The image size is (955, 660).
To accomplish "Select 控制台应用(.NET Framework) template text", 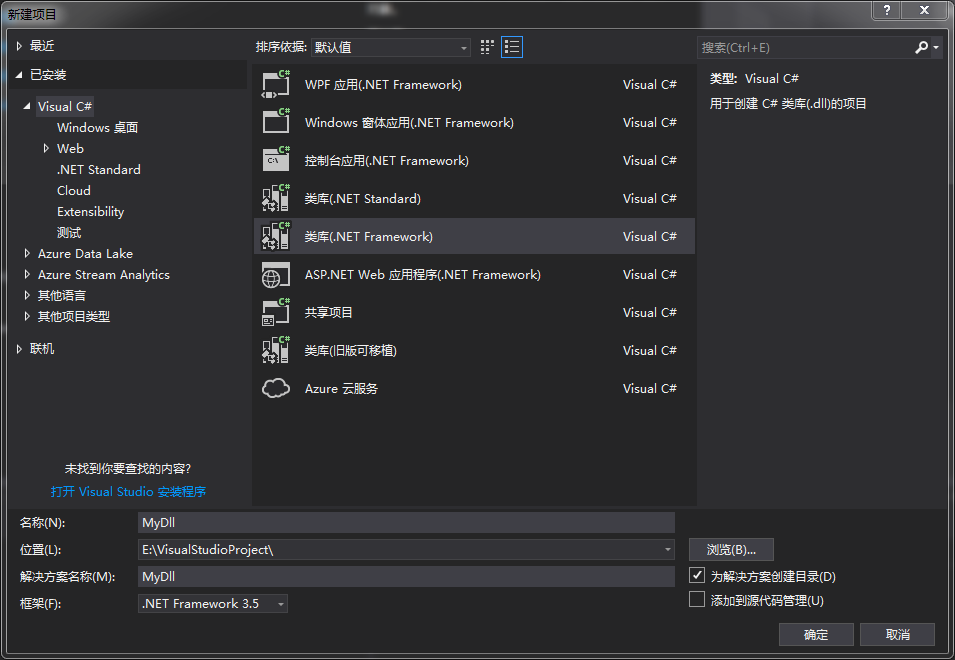I will (x=387, y=161).
